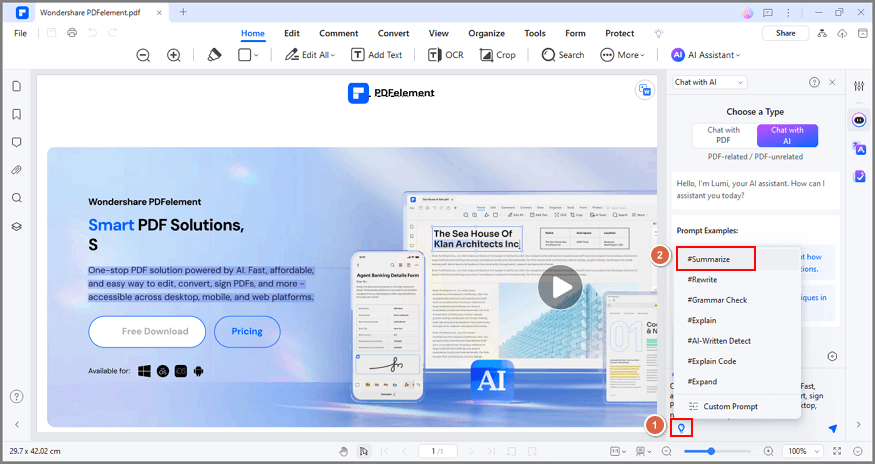This screenshot has width=875, height=464.
Task: Play the PDFelement promo video
Action: (x=560, y=288)
